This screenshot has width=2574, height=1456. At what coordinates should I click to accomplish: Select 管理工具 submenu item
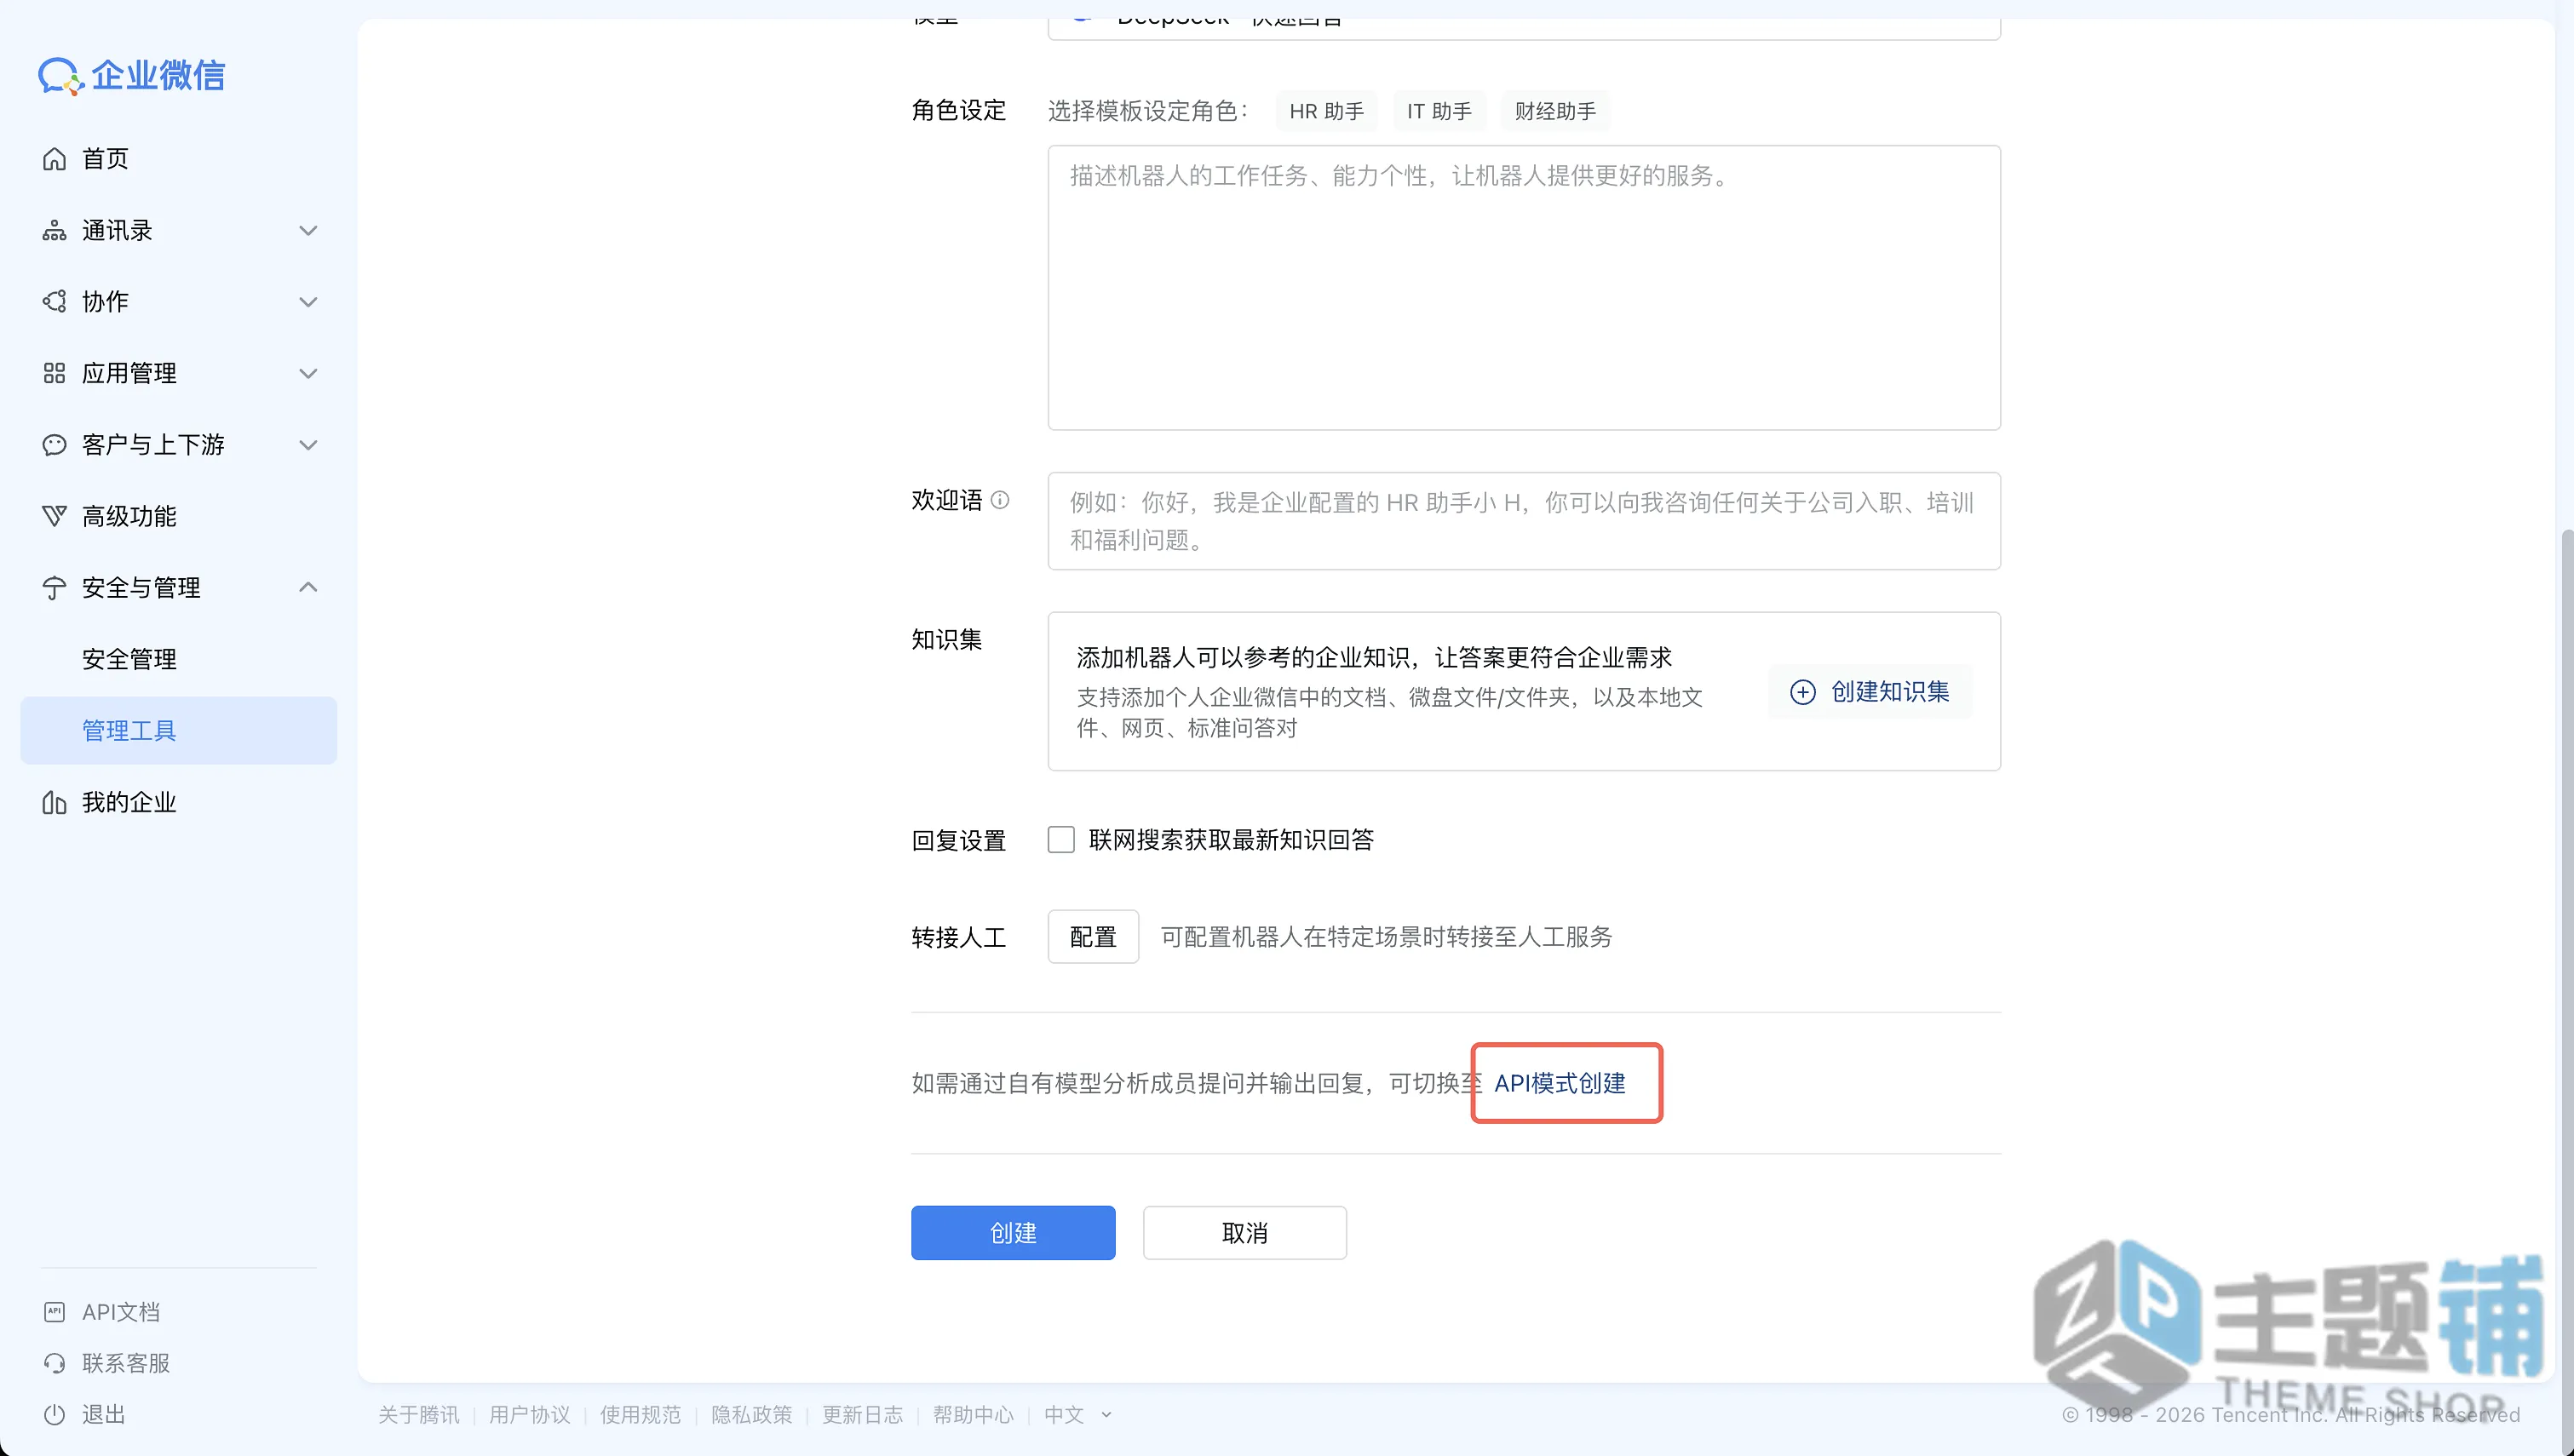click(x=179, y=731)
